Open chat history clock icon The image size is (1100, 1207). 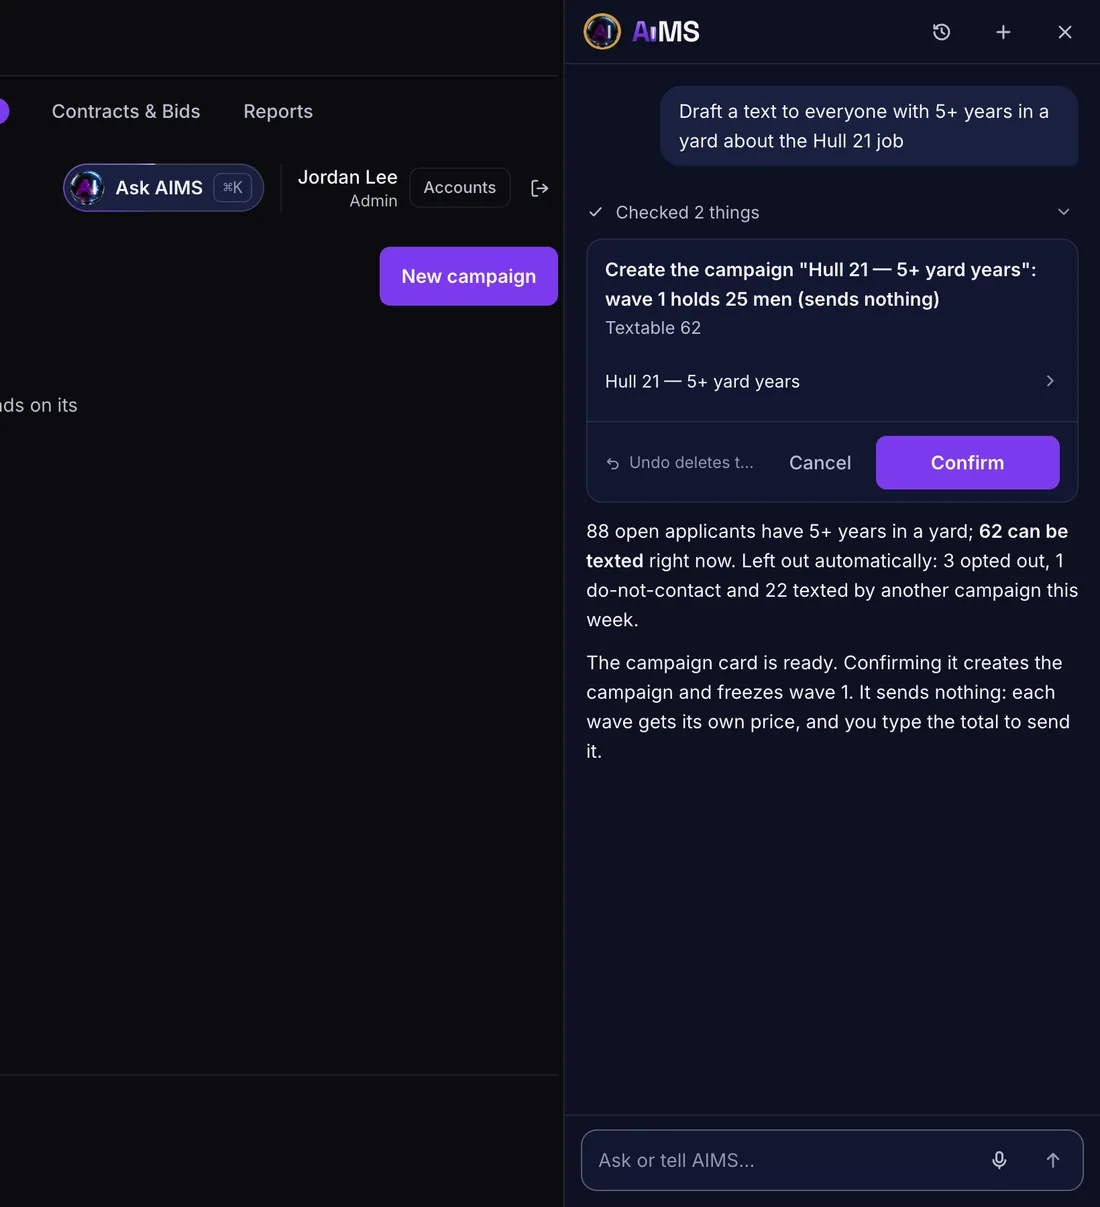point(941,32)
